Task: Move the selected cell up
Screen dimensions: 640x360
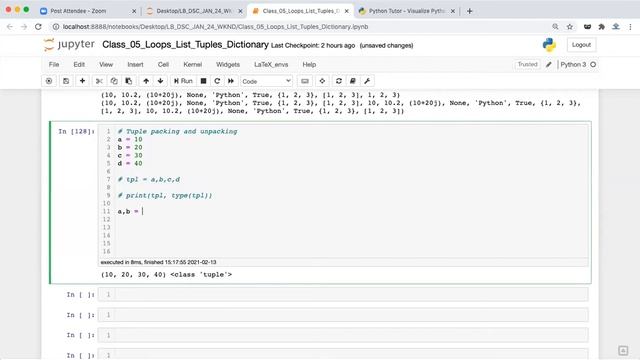Action: [146, 81]
